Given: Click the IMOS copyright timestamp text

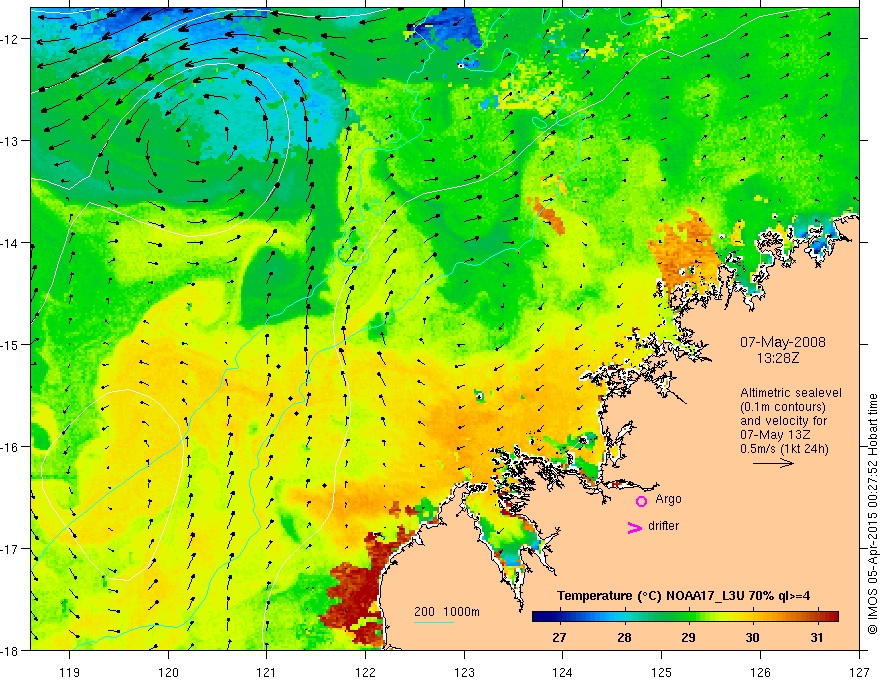Looking at the screenshot, I should click(872, 515).
